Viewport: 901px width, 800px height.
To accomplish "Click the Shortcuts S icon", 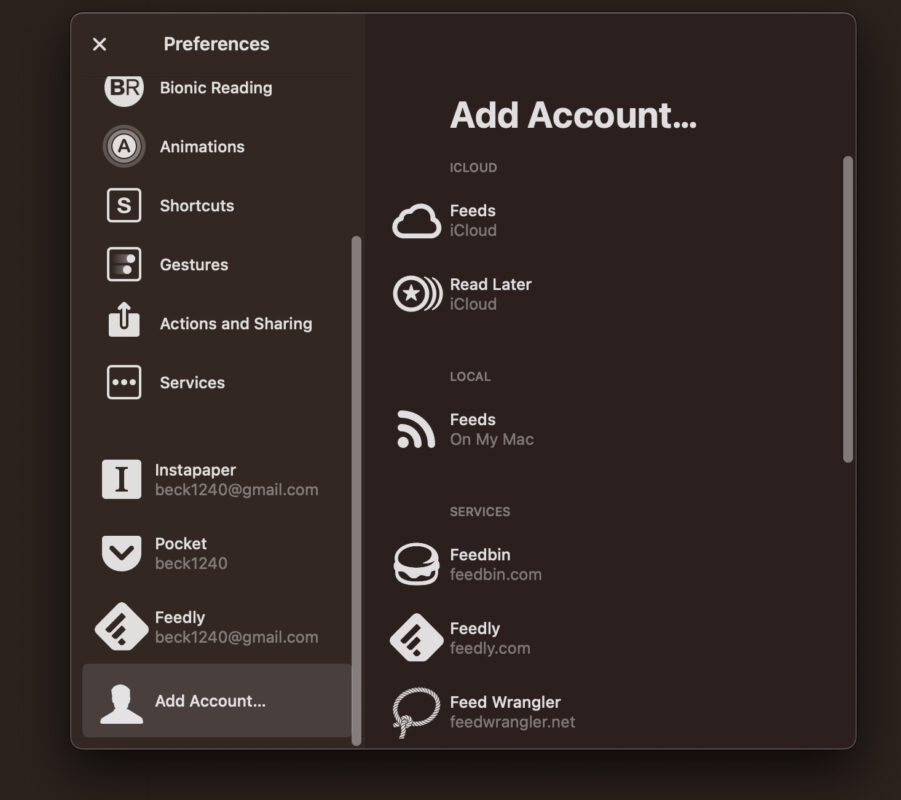I will coord(124,205).
